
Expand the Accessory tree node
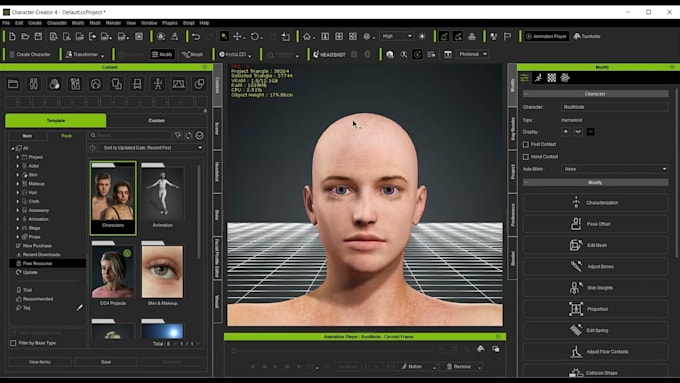[18, 210]
